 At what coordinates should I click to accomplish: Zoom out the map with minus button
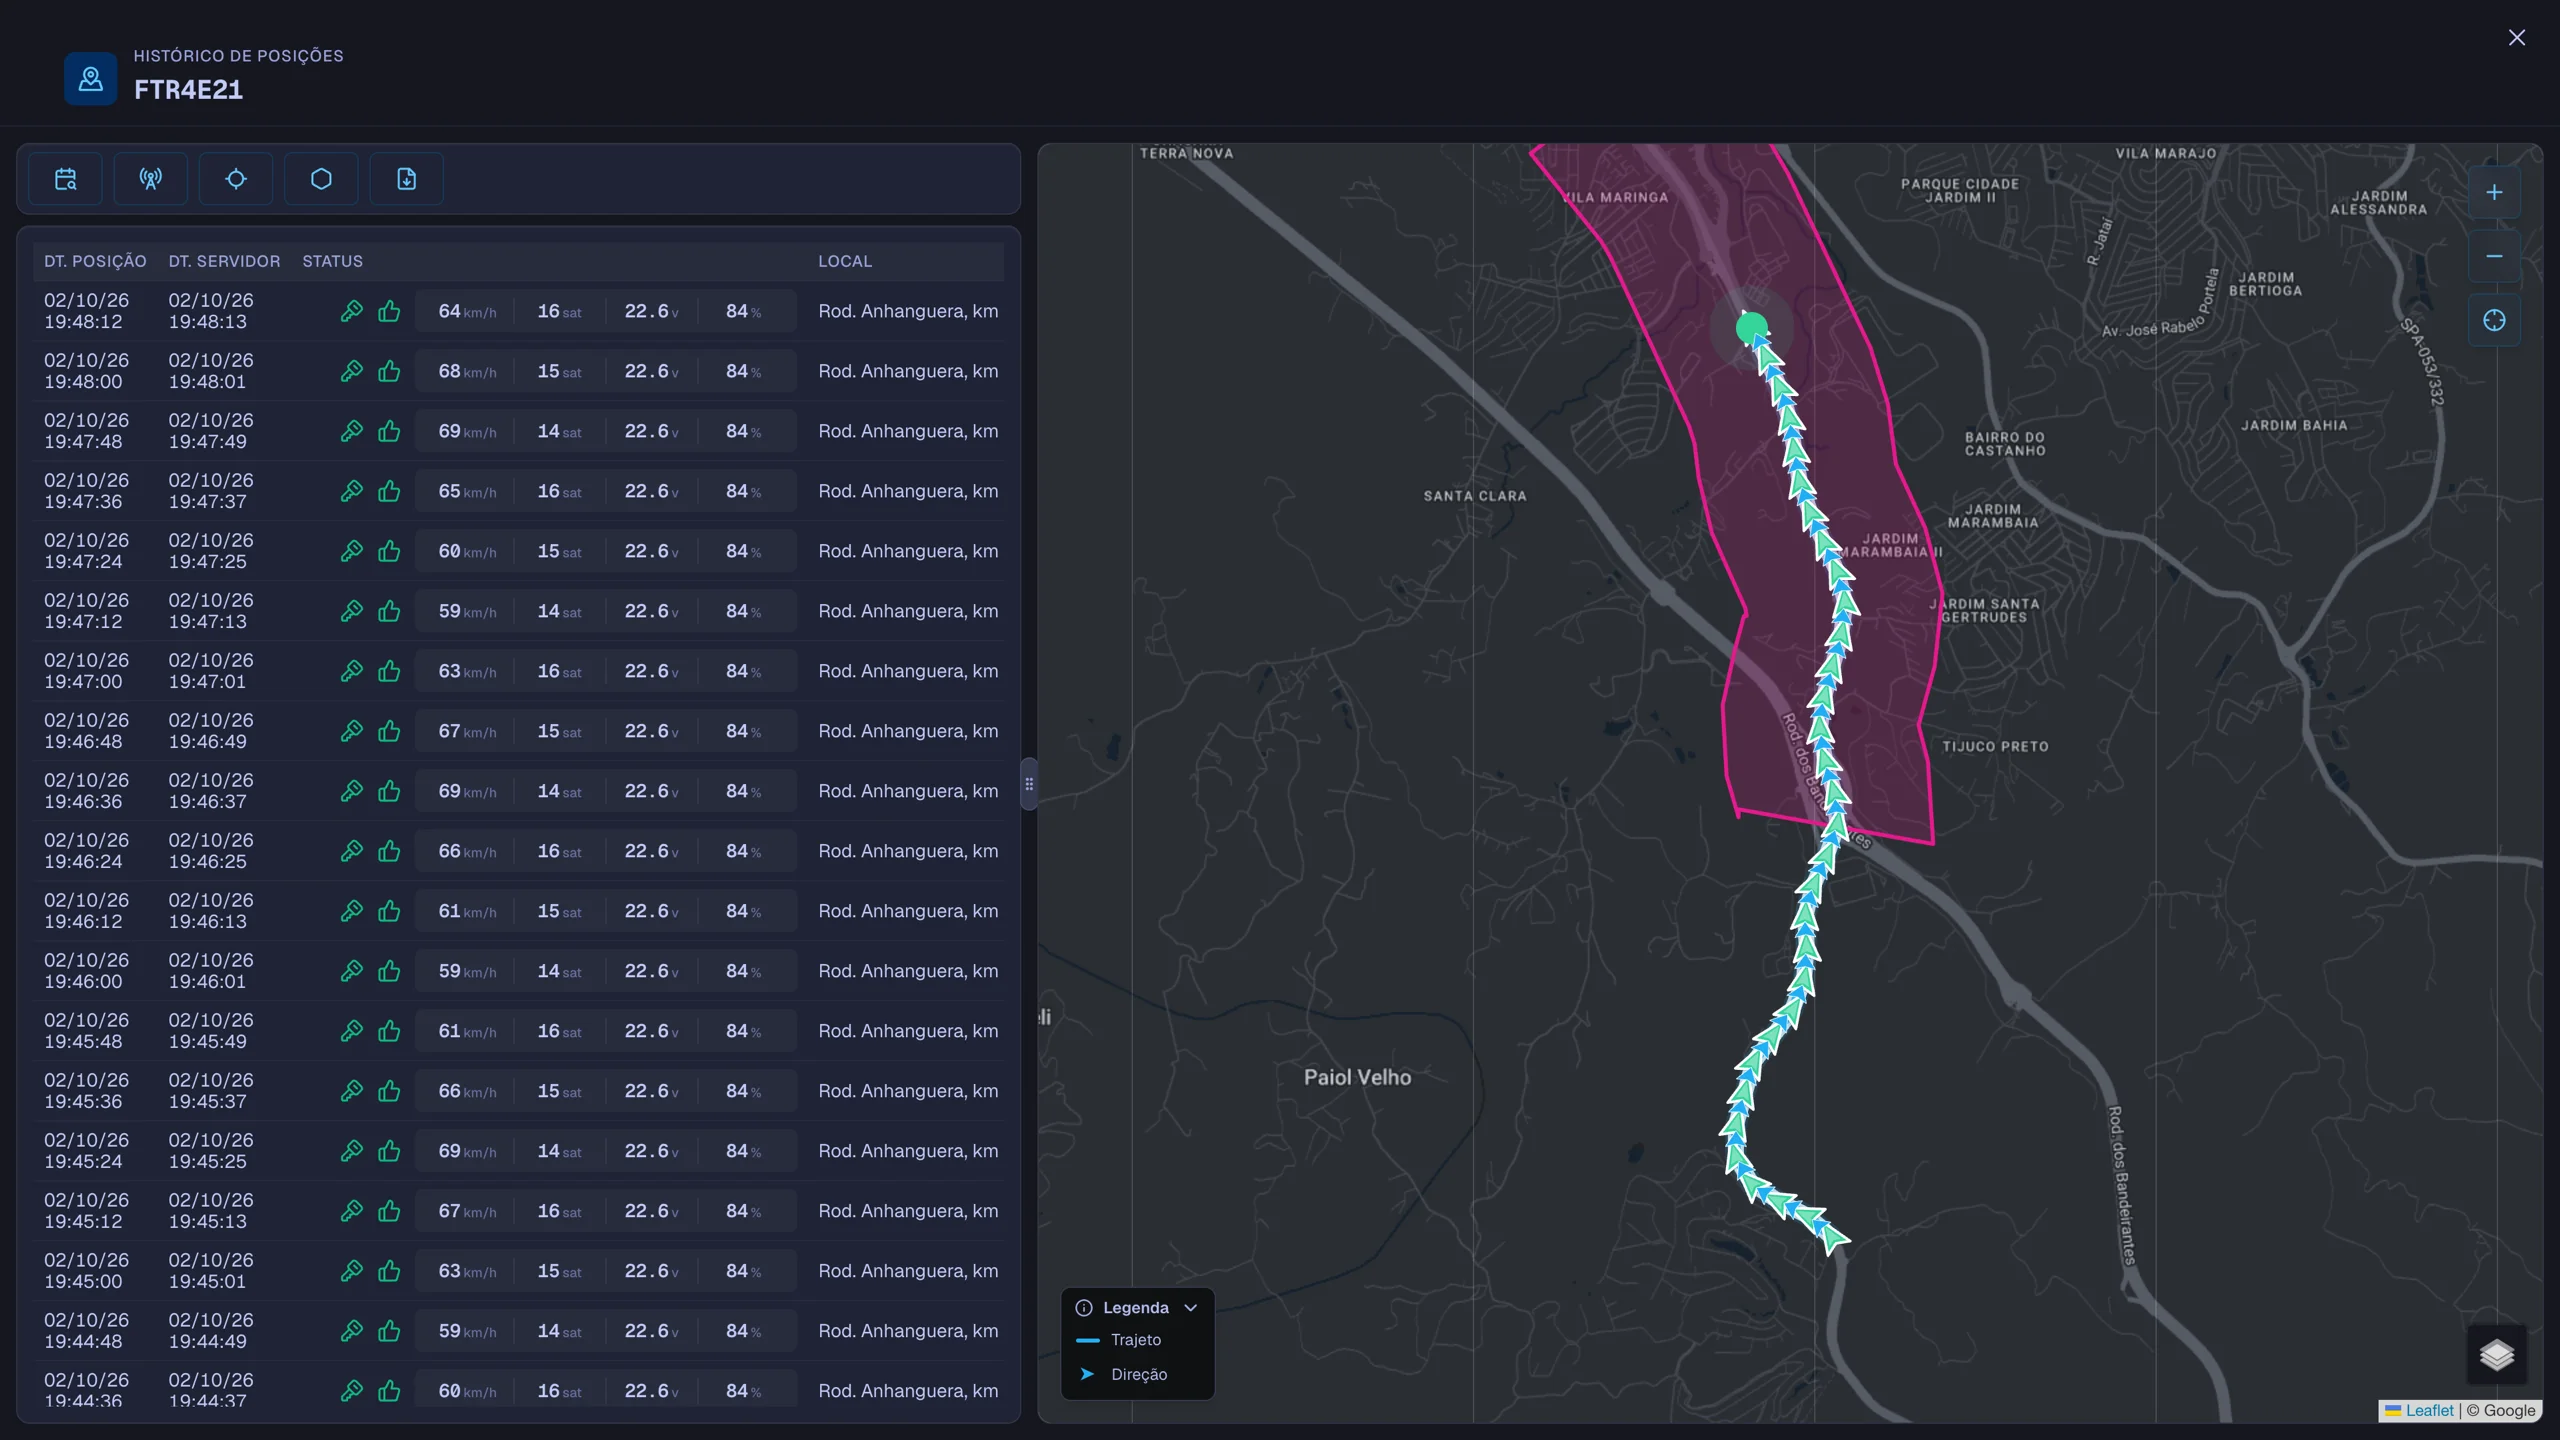coord(2494,256)
